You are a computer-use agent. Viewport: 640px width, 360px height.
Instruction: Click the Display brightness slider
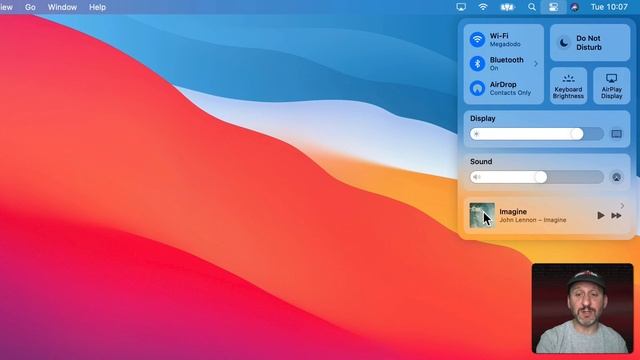(537, 134)
